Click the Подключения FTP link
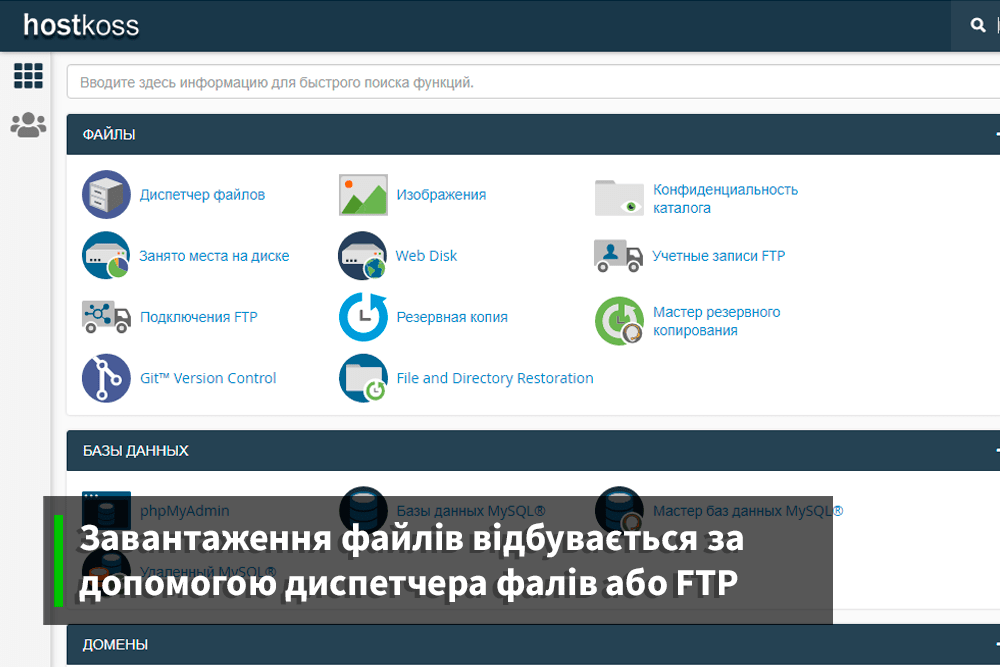Viewport: 1000px width, 667px height. [198, 317]
